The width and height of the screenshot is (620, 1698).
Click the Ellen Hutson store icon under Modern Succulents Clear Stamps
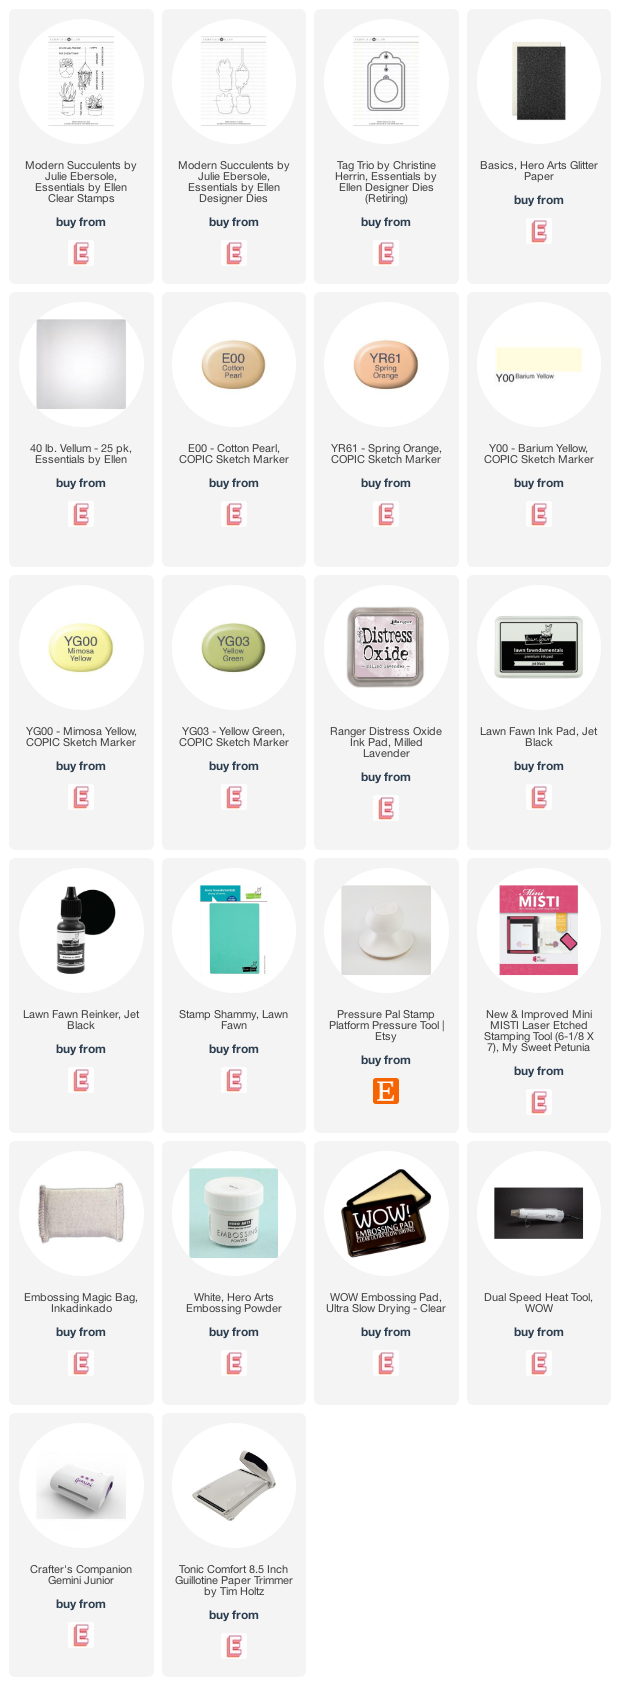pos(81,254)
